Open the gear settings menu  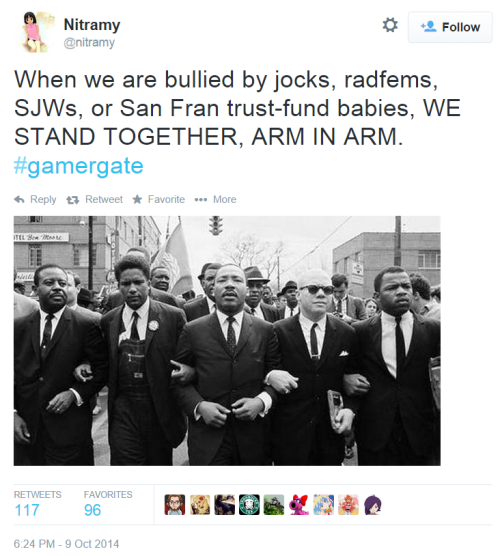click(x=390, y=26)
